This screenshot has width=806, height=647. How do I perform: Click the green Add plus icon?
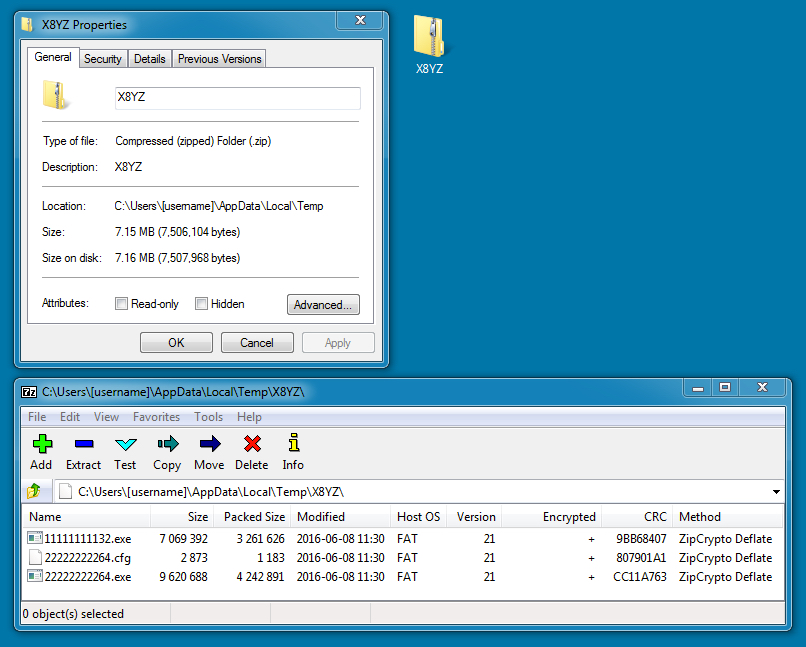click(41, 443)
